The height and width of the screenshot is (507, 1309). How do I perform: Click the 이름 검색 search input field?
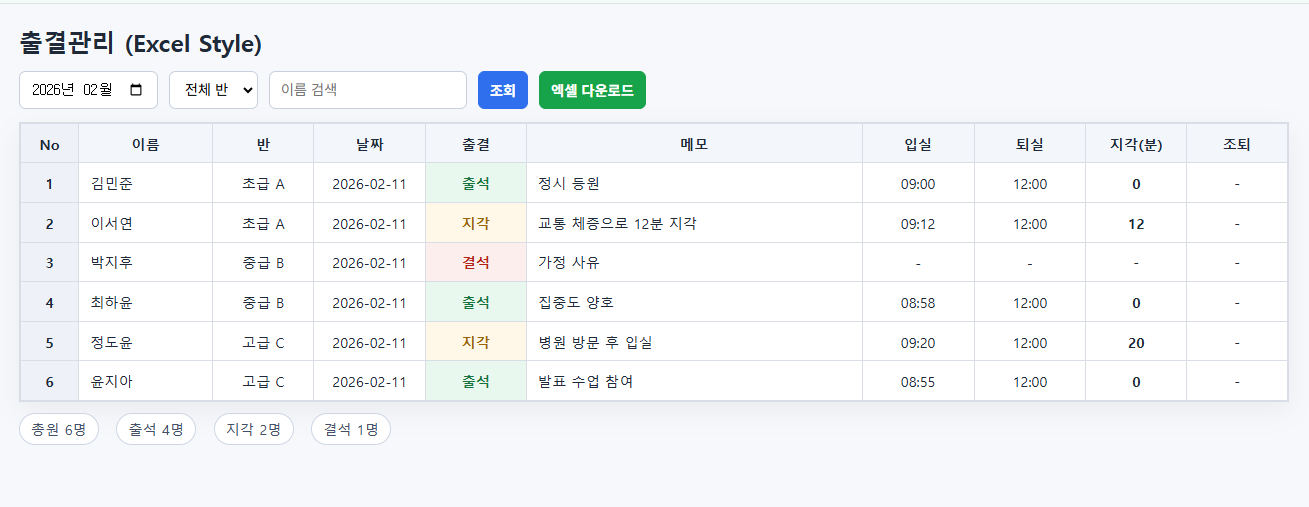click(367, 90)
